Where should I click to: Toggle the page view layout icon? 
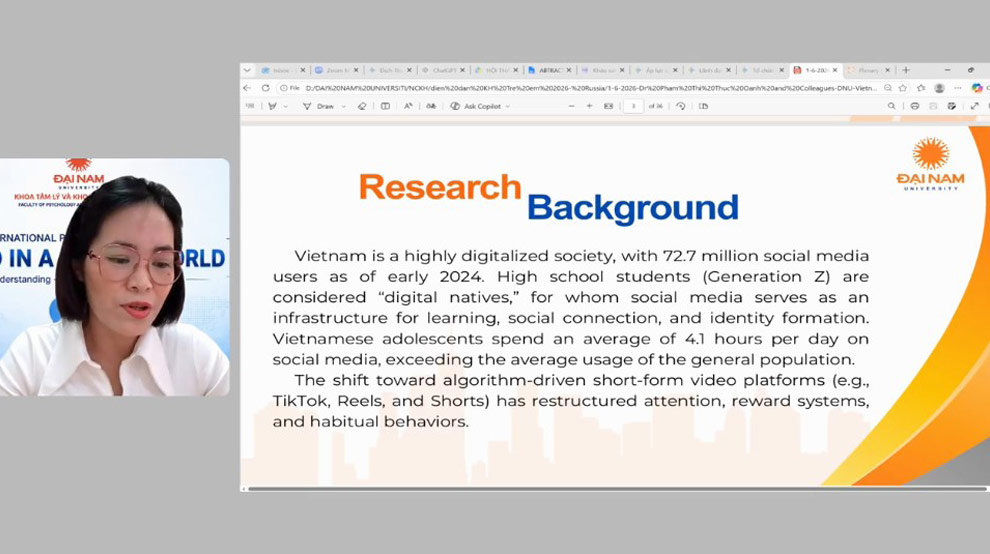385,106
